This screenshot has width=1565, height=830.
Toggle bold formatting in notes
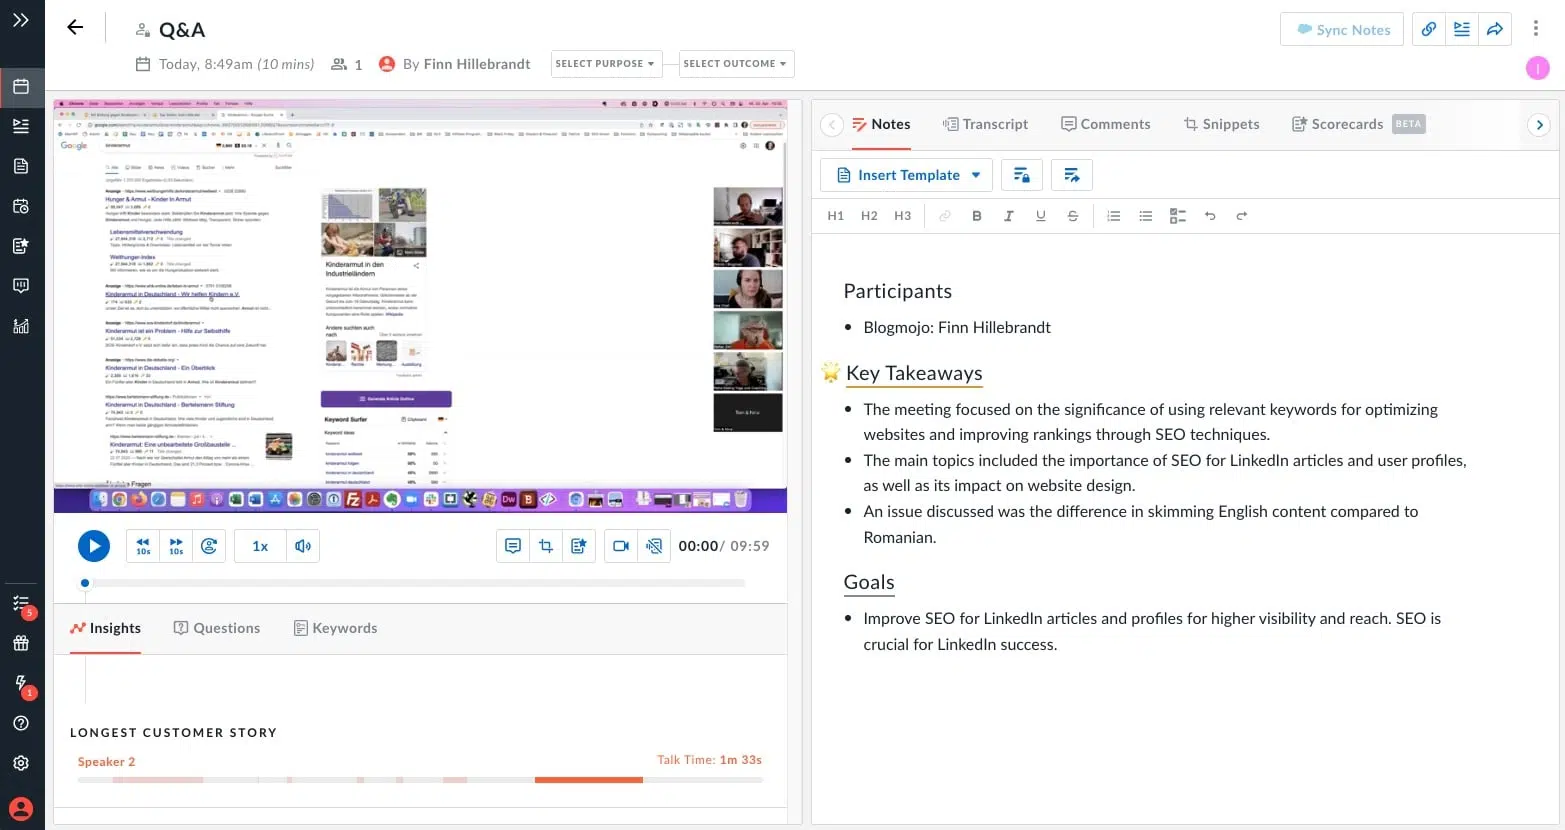click(x=976, y=216)
